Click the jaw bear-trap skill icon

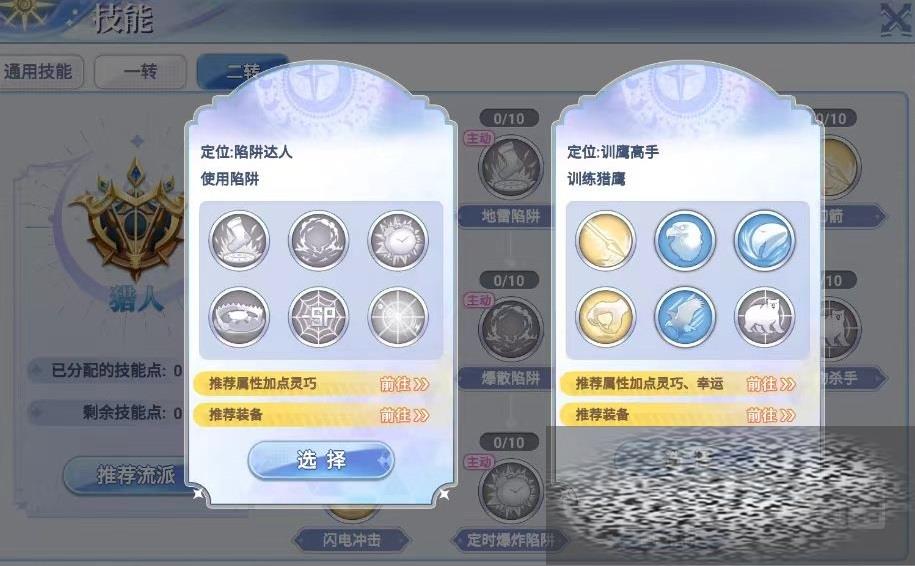click(239, 317)
